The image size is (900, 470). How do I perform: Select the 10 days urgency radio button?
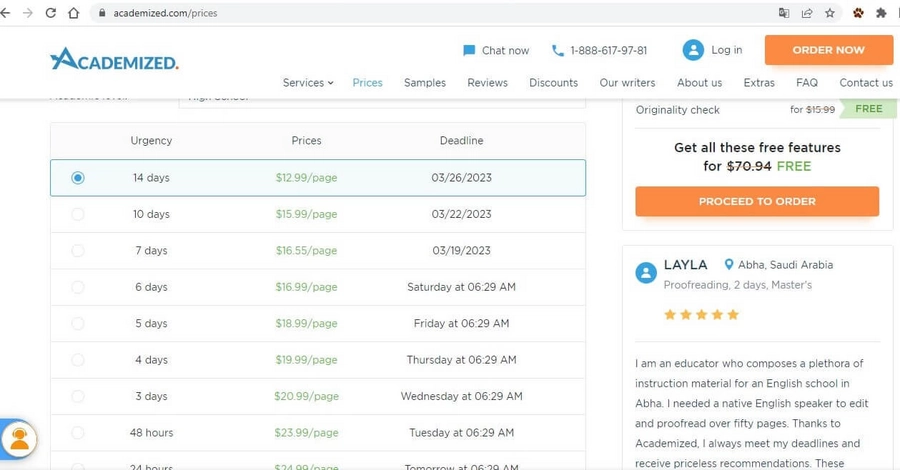click(77, 214)
